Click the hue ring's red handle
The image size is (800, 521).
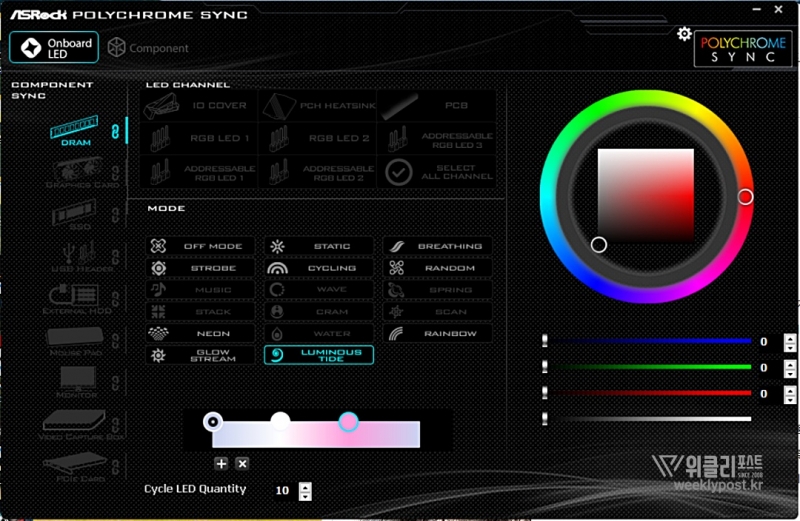pyautogui.click(x=745, y=196)
